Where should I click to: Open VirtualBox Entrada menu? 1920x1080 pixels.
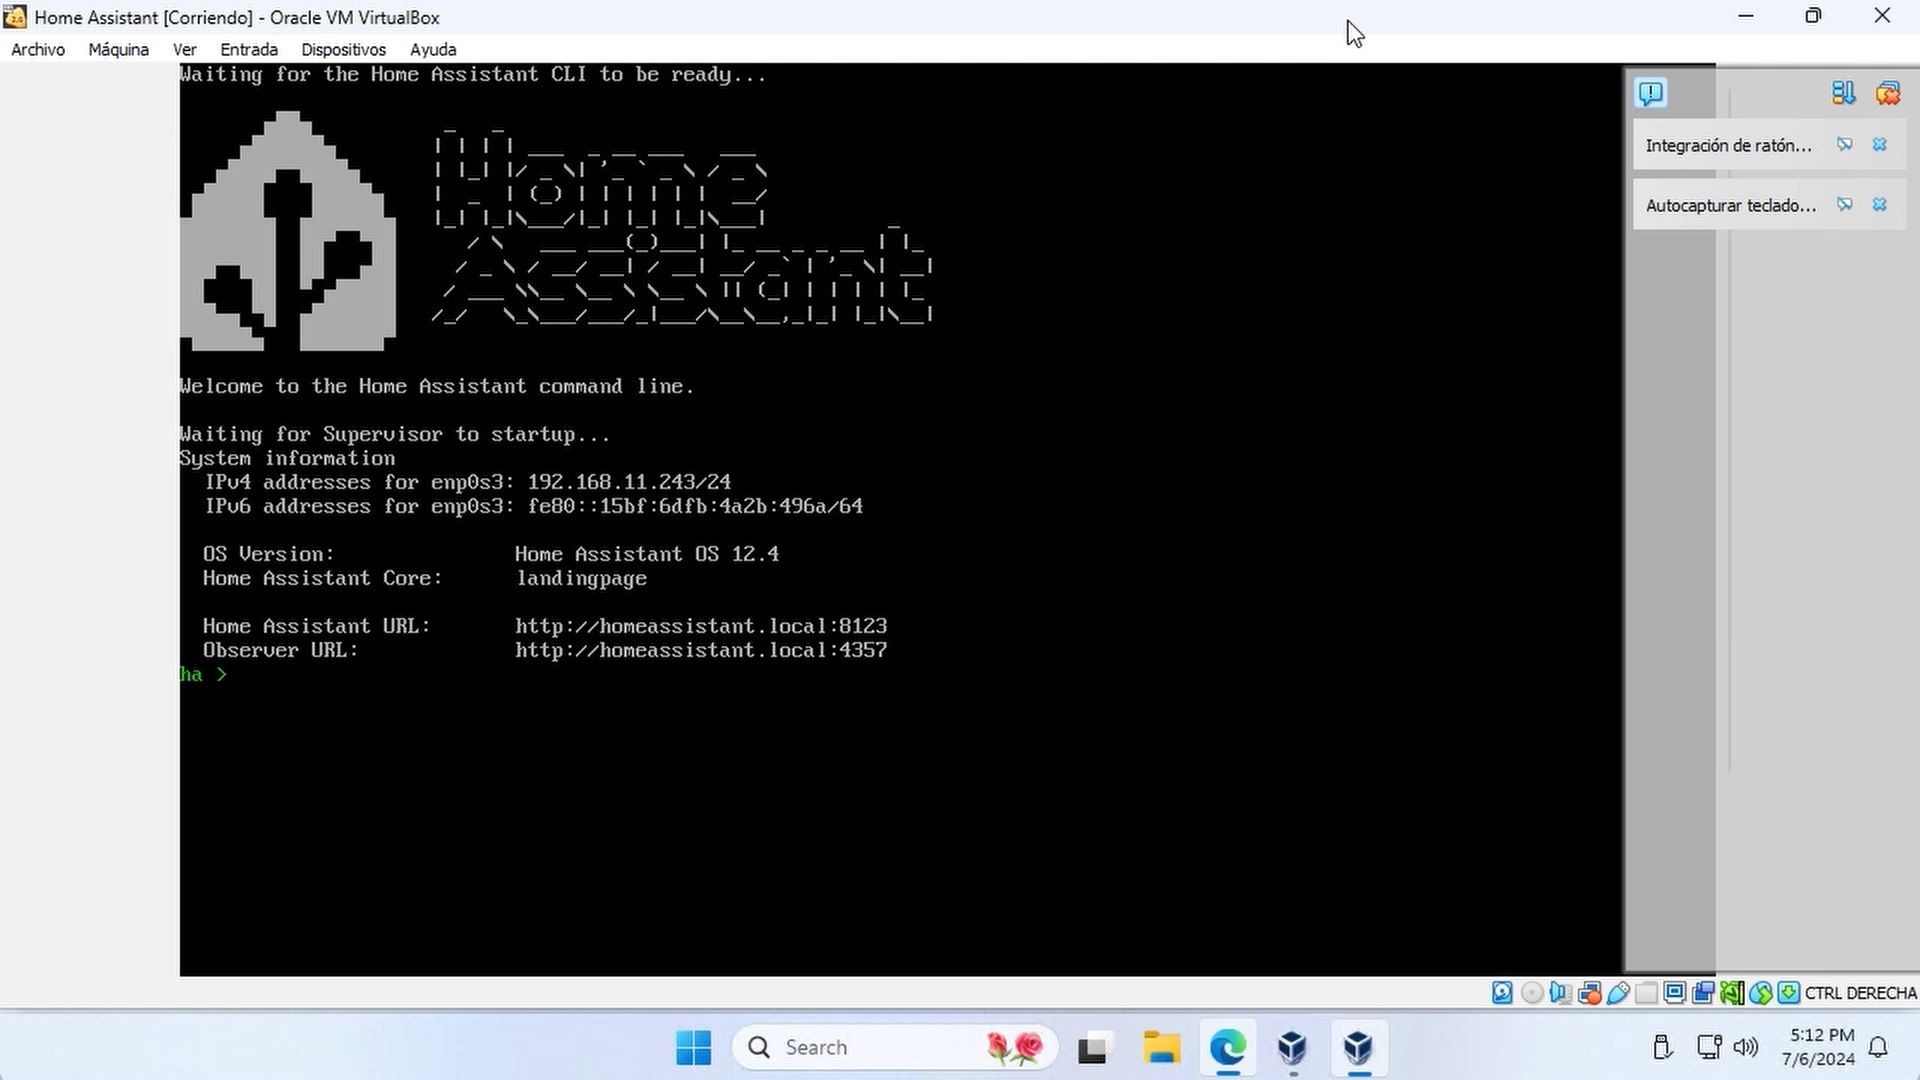(x=249, y=49)
